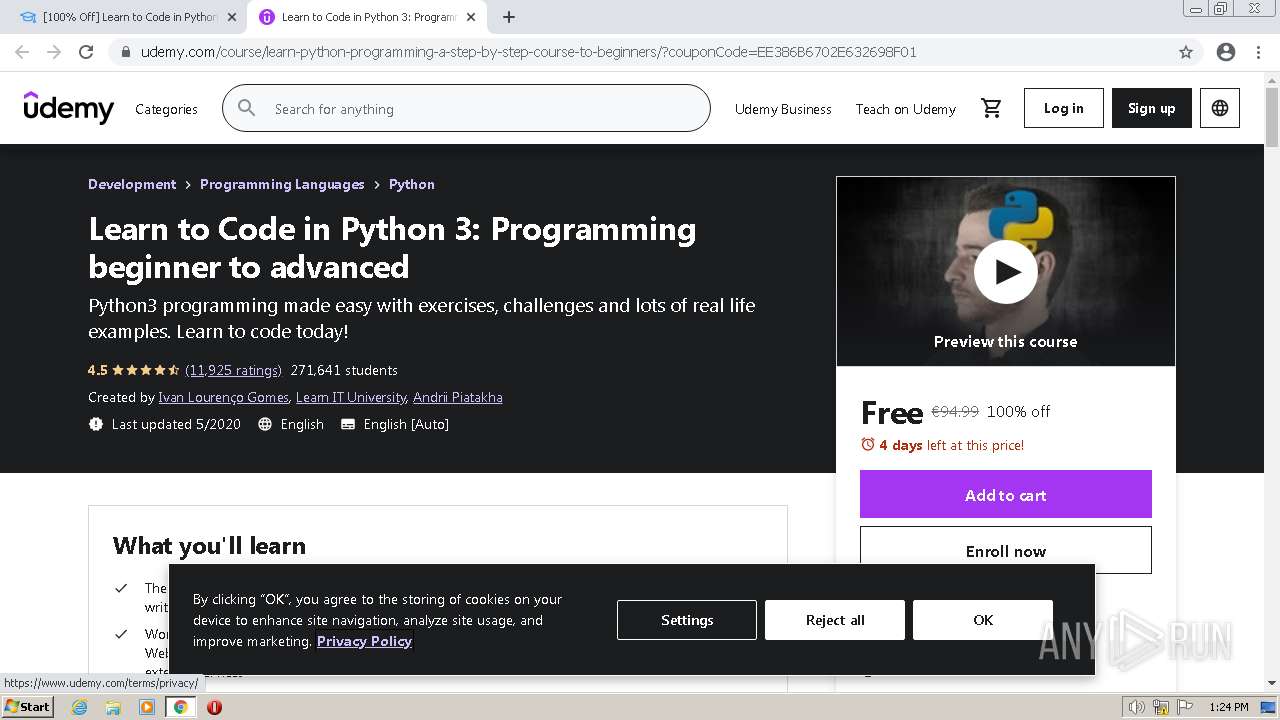Click the '271,641 students' text
Screen dimensions: 1280x720
point(344,370)
